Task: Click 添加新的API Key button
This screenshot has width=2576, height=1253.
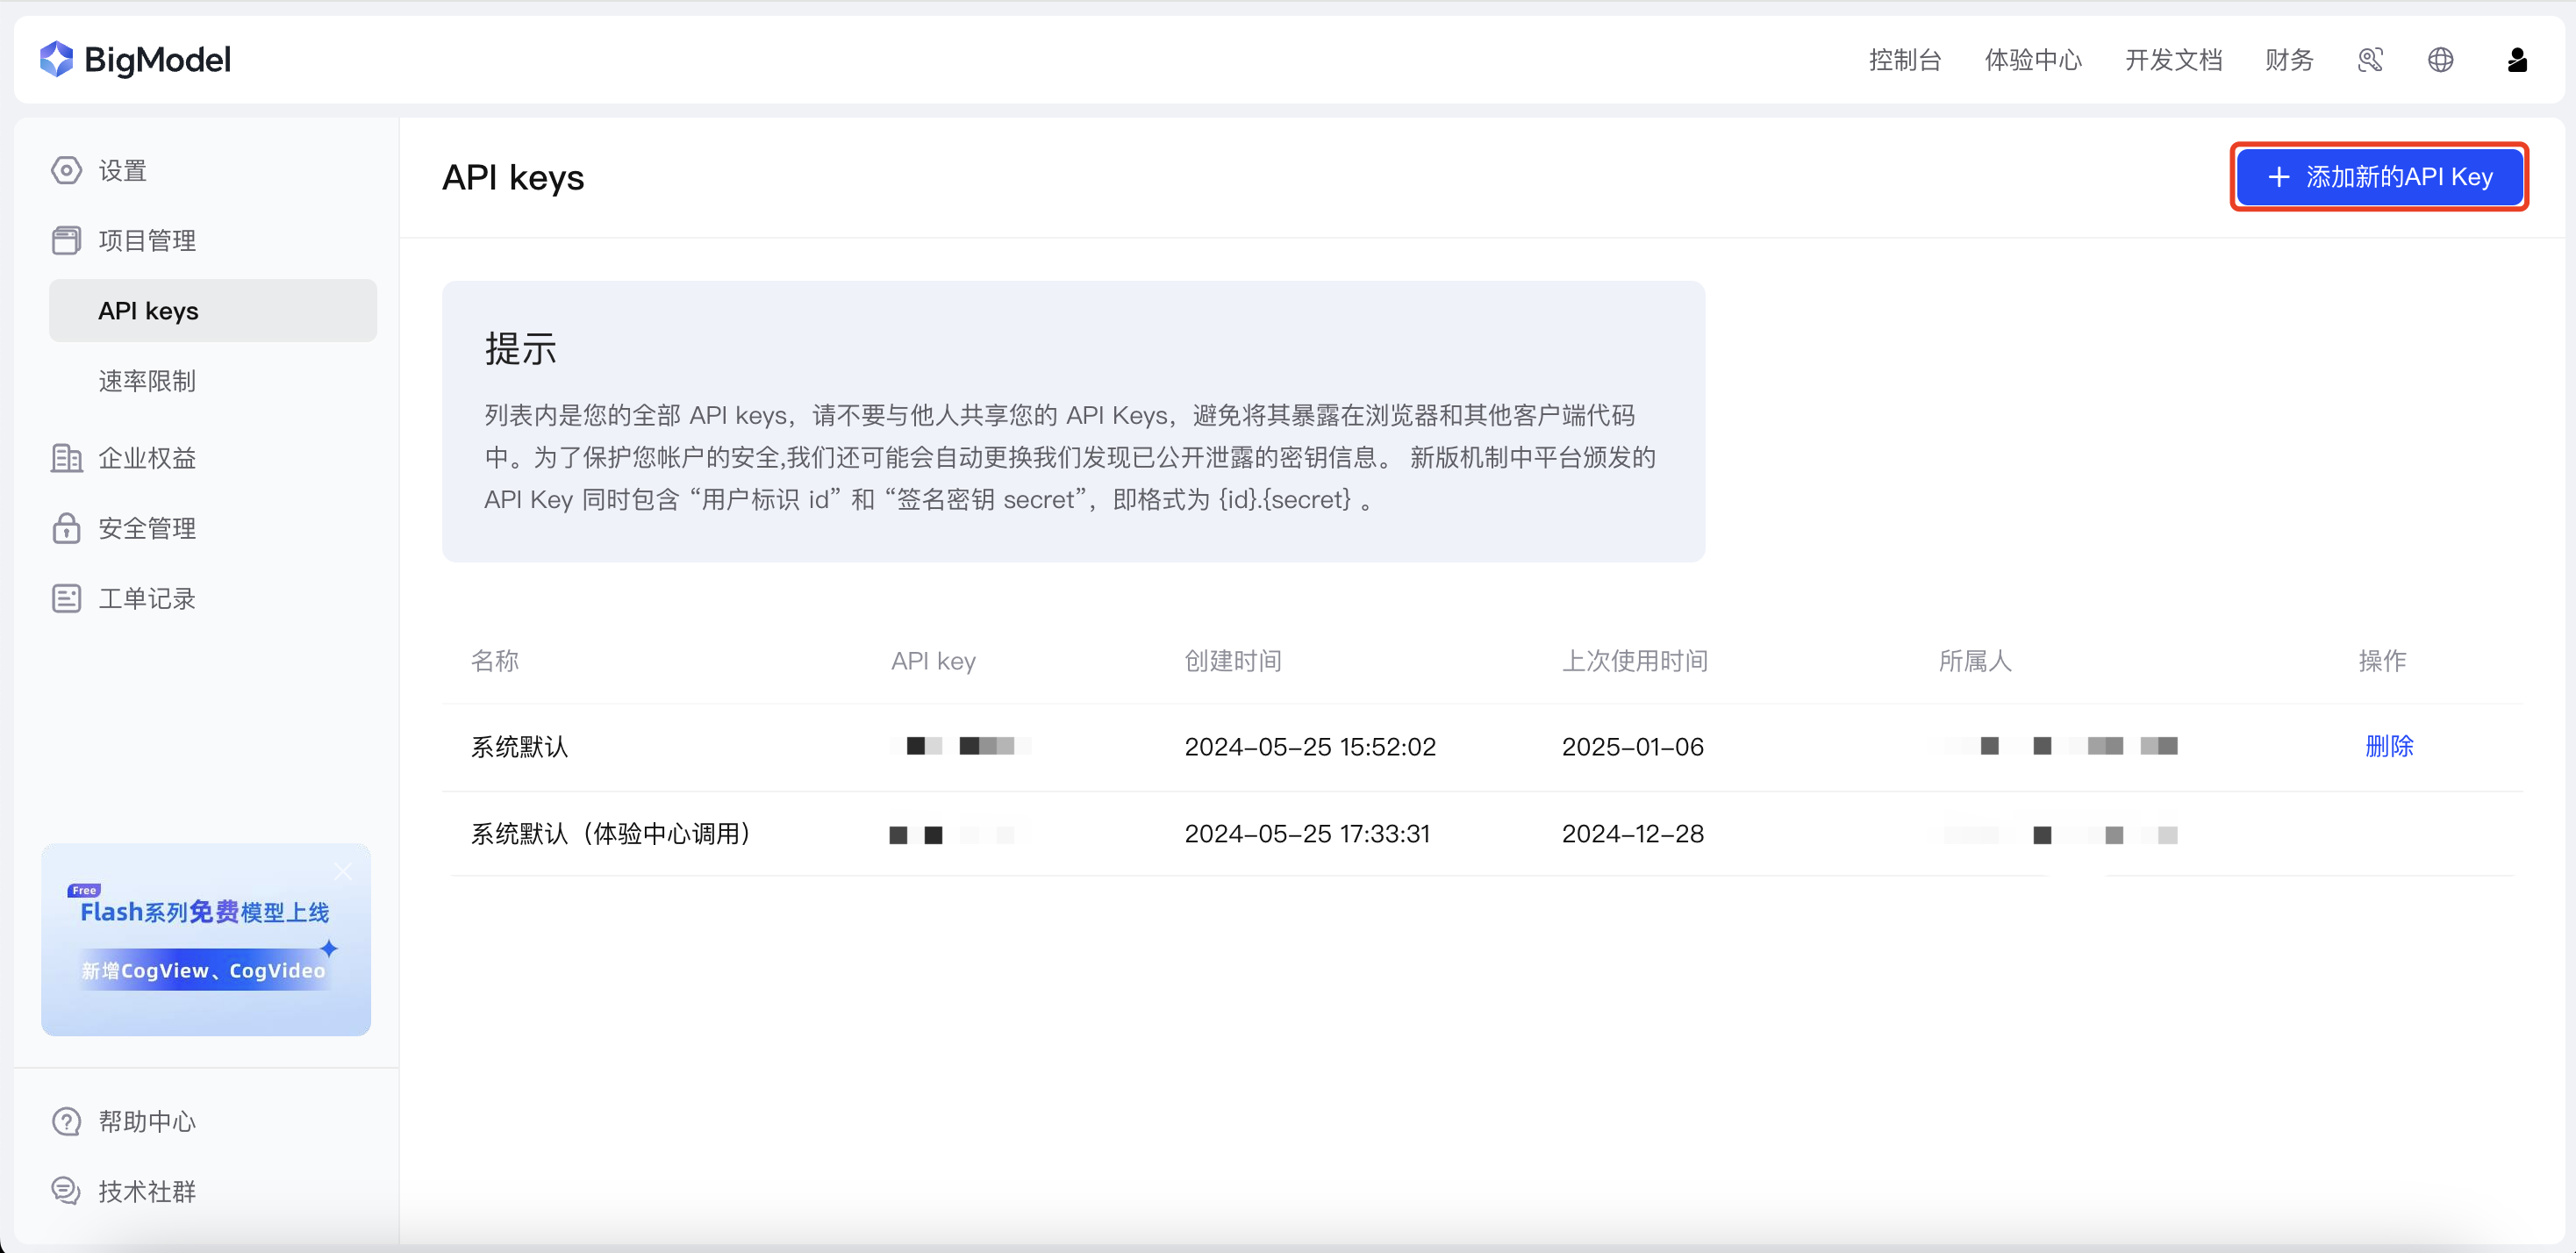Action: tap(2379, 177)
